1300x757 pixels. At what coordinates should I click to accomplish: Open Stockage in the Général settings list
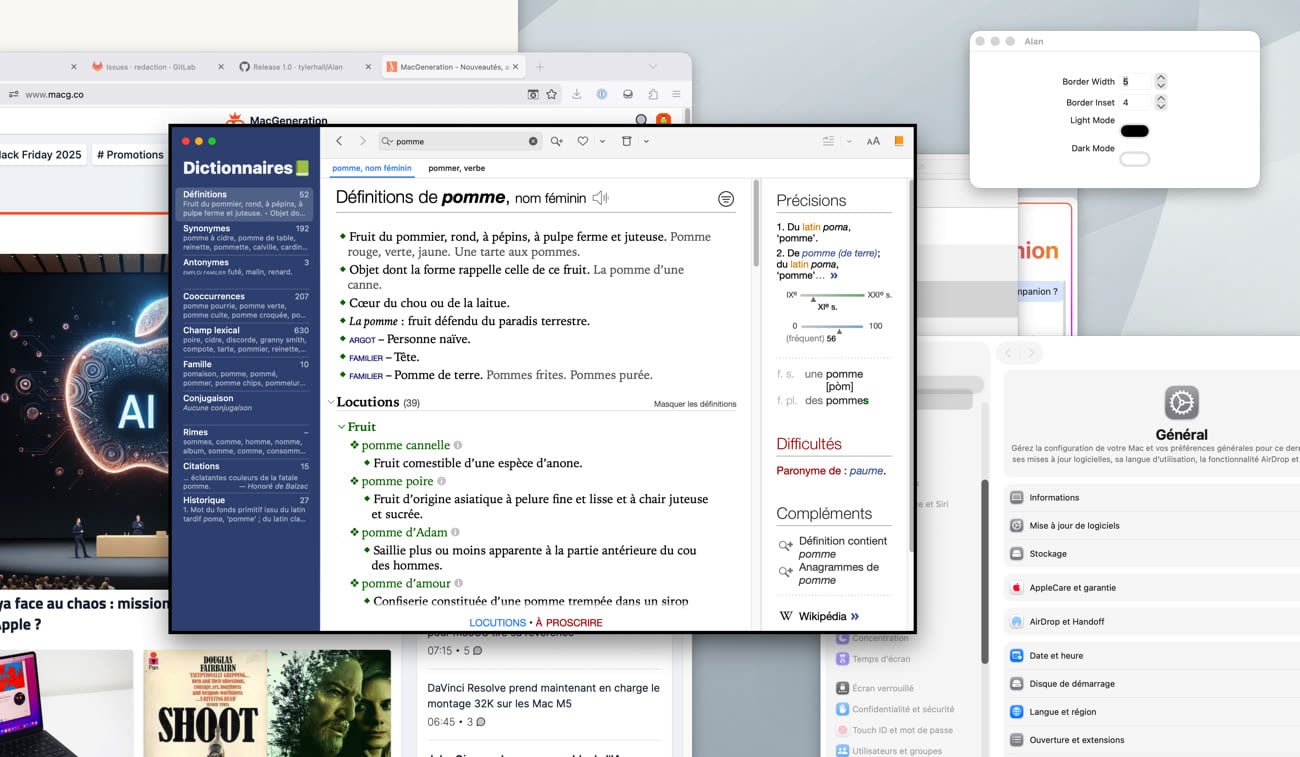pos(1048,554)
